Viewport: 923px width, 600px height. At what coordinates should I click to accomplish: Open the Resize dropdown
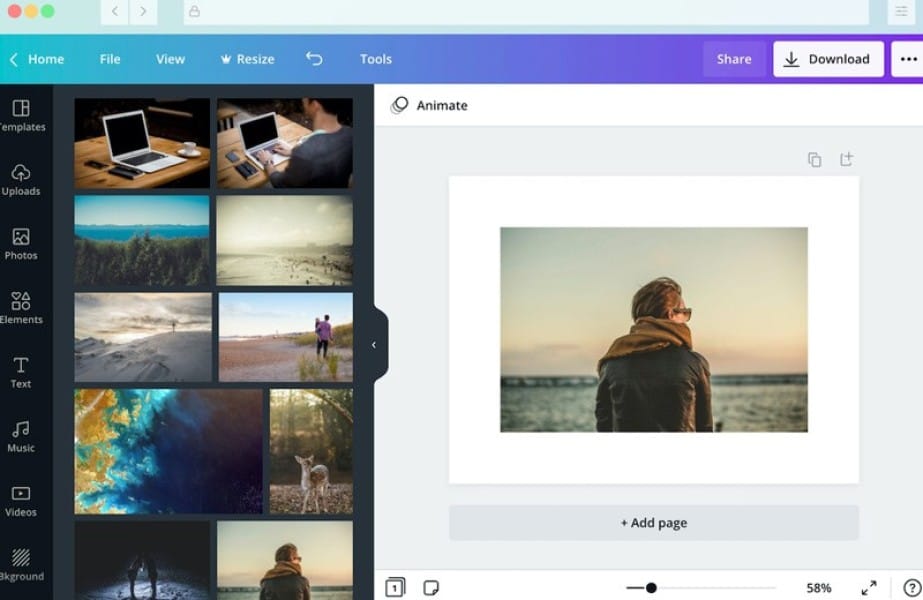(x=247, y=59)
